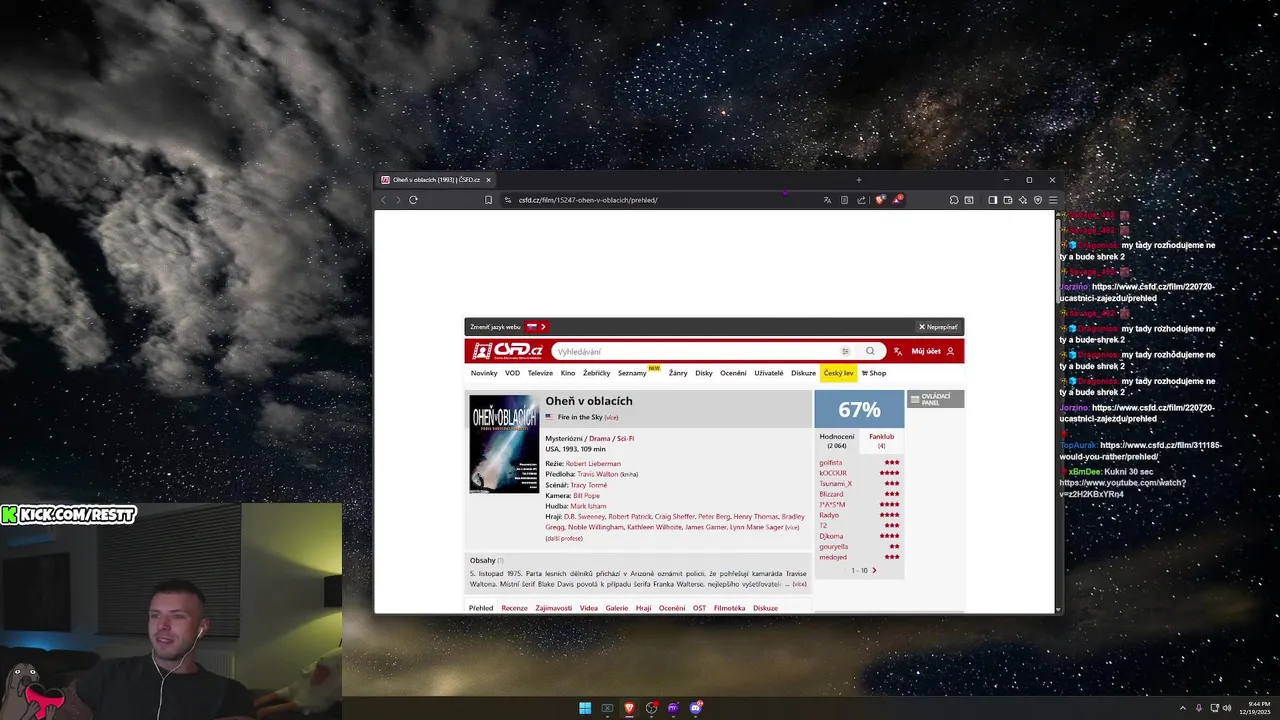Open the Drama genre link
Screen dimensions: 1280x720
pos(599,438)
